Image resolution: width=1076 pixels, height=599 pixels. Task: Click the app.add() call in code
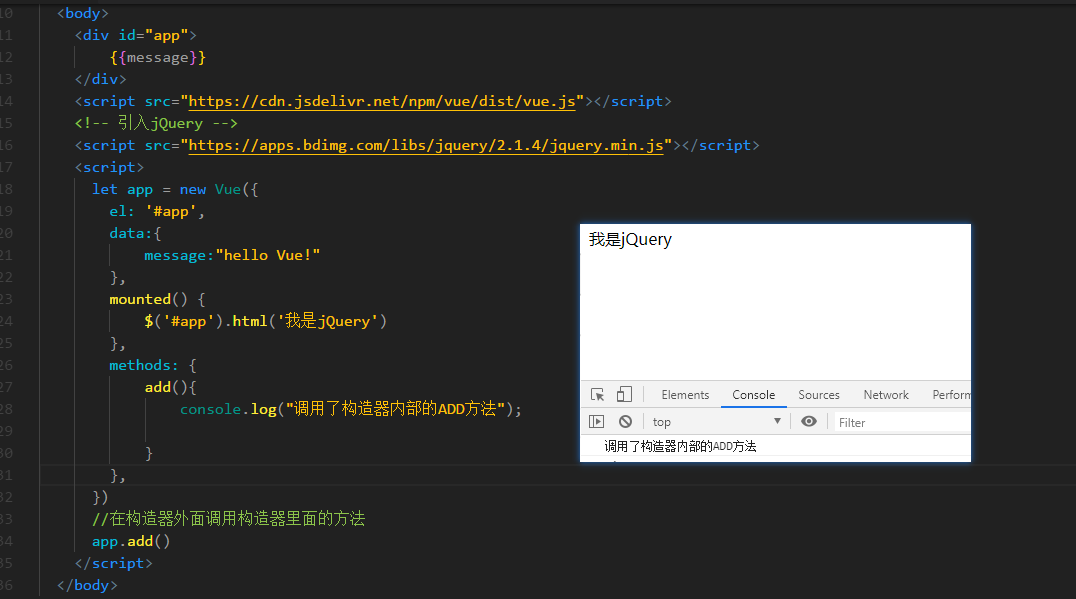coord(131,541)
